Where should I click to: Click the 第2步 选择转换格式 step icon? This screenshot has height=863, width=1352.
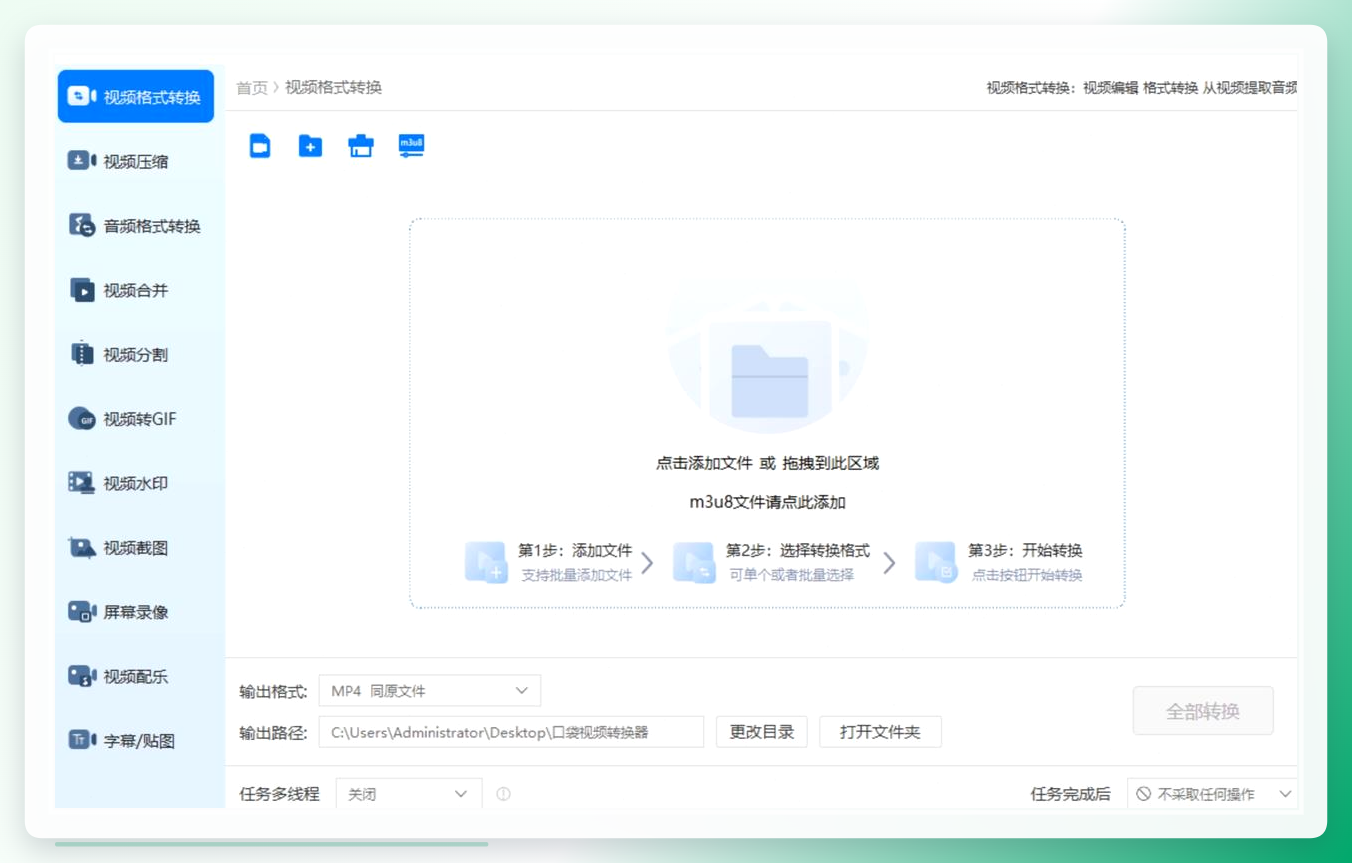(694, 562)
